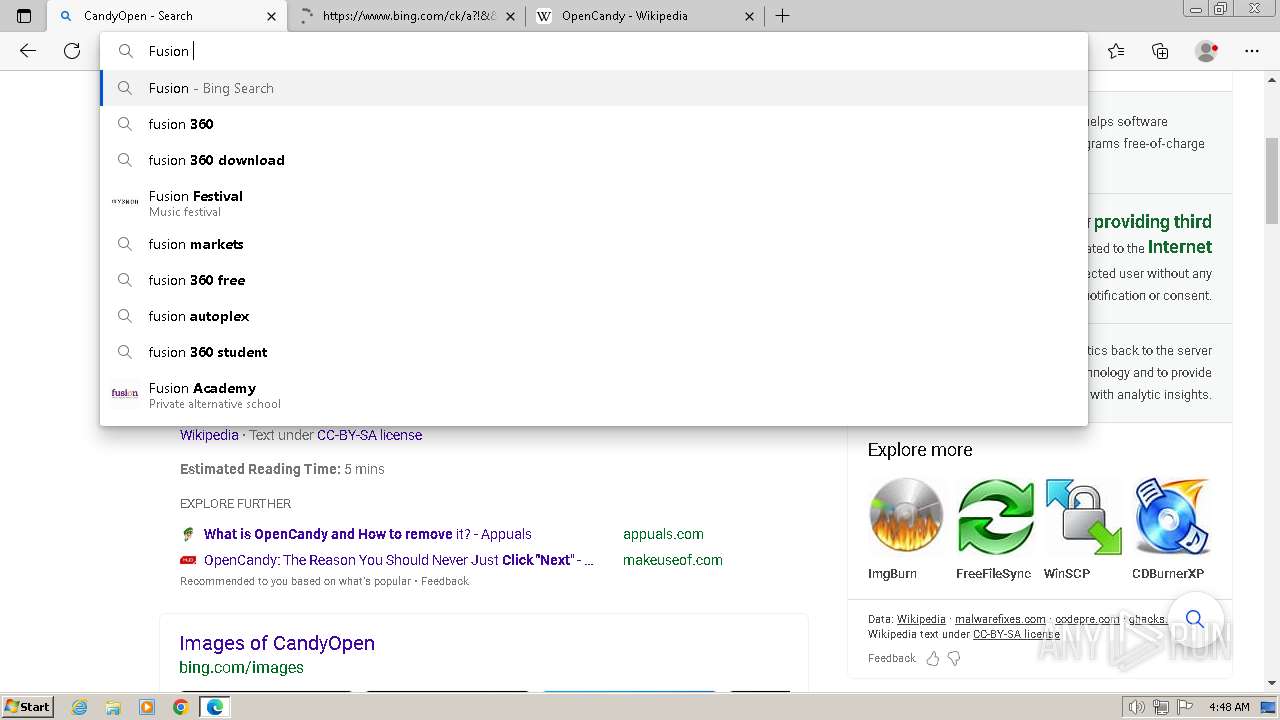Choose the fusion 360 student suggestion
Image resolution: width=1280 pixels, height=720 pixels.
click(594, 352)
